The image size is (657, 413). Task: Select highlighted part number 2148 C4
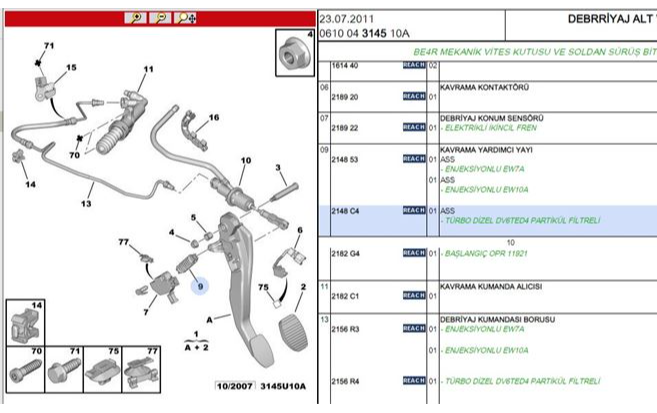pos(345,211)
